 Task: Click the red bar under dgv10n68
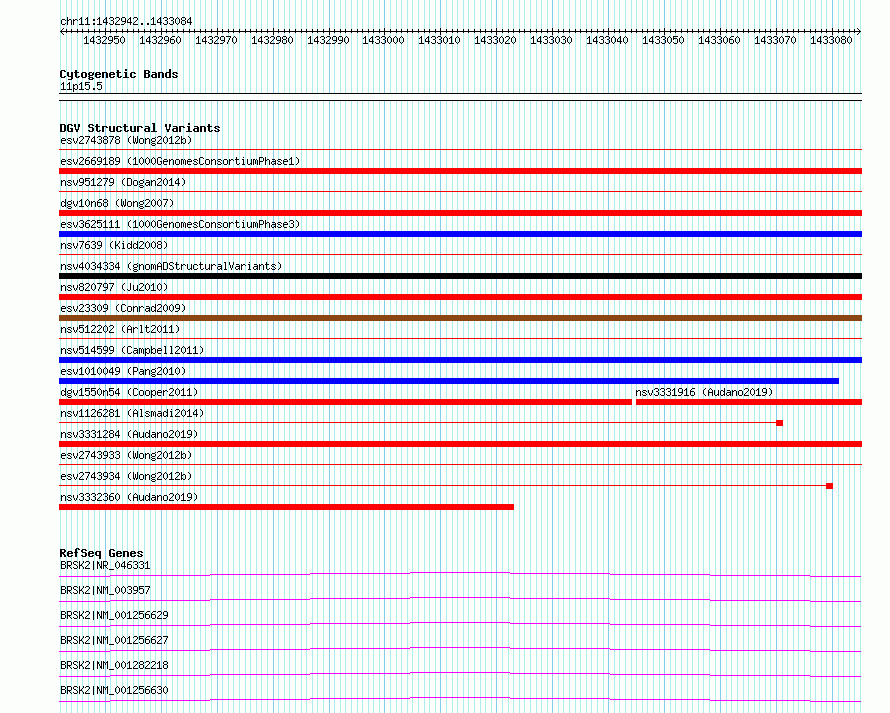point(460,213)
